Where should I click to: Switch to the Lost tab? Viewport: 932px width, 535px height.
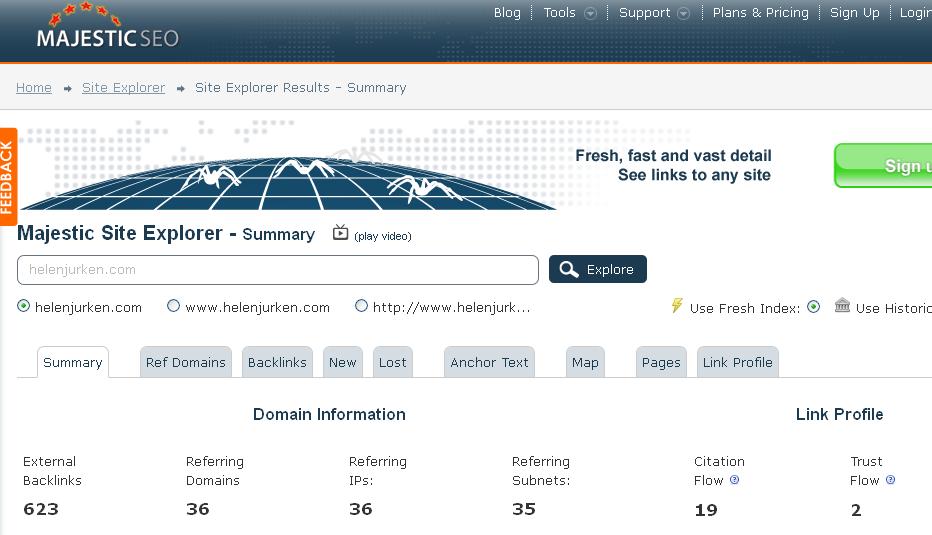393,362
